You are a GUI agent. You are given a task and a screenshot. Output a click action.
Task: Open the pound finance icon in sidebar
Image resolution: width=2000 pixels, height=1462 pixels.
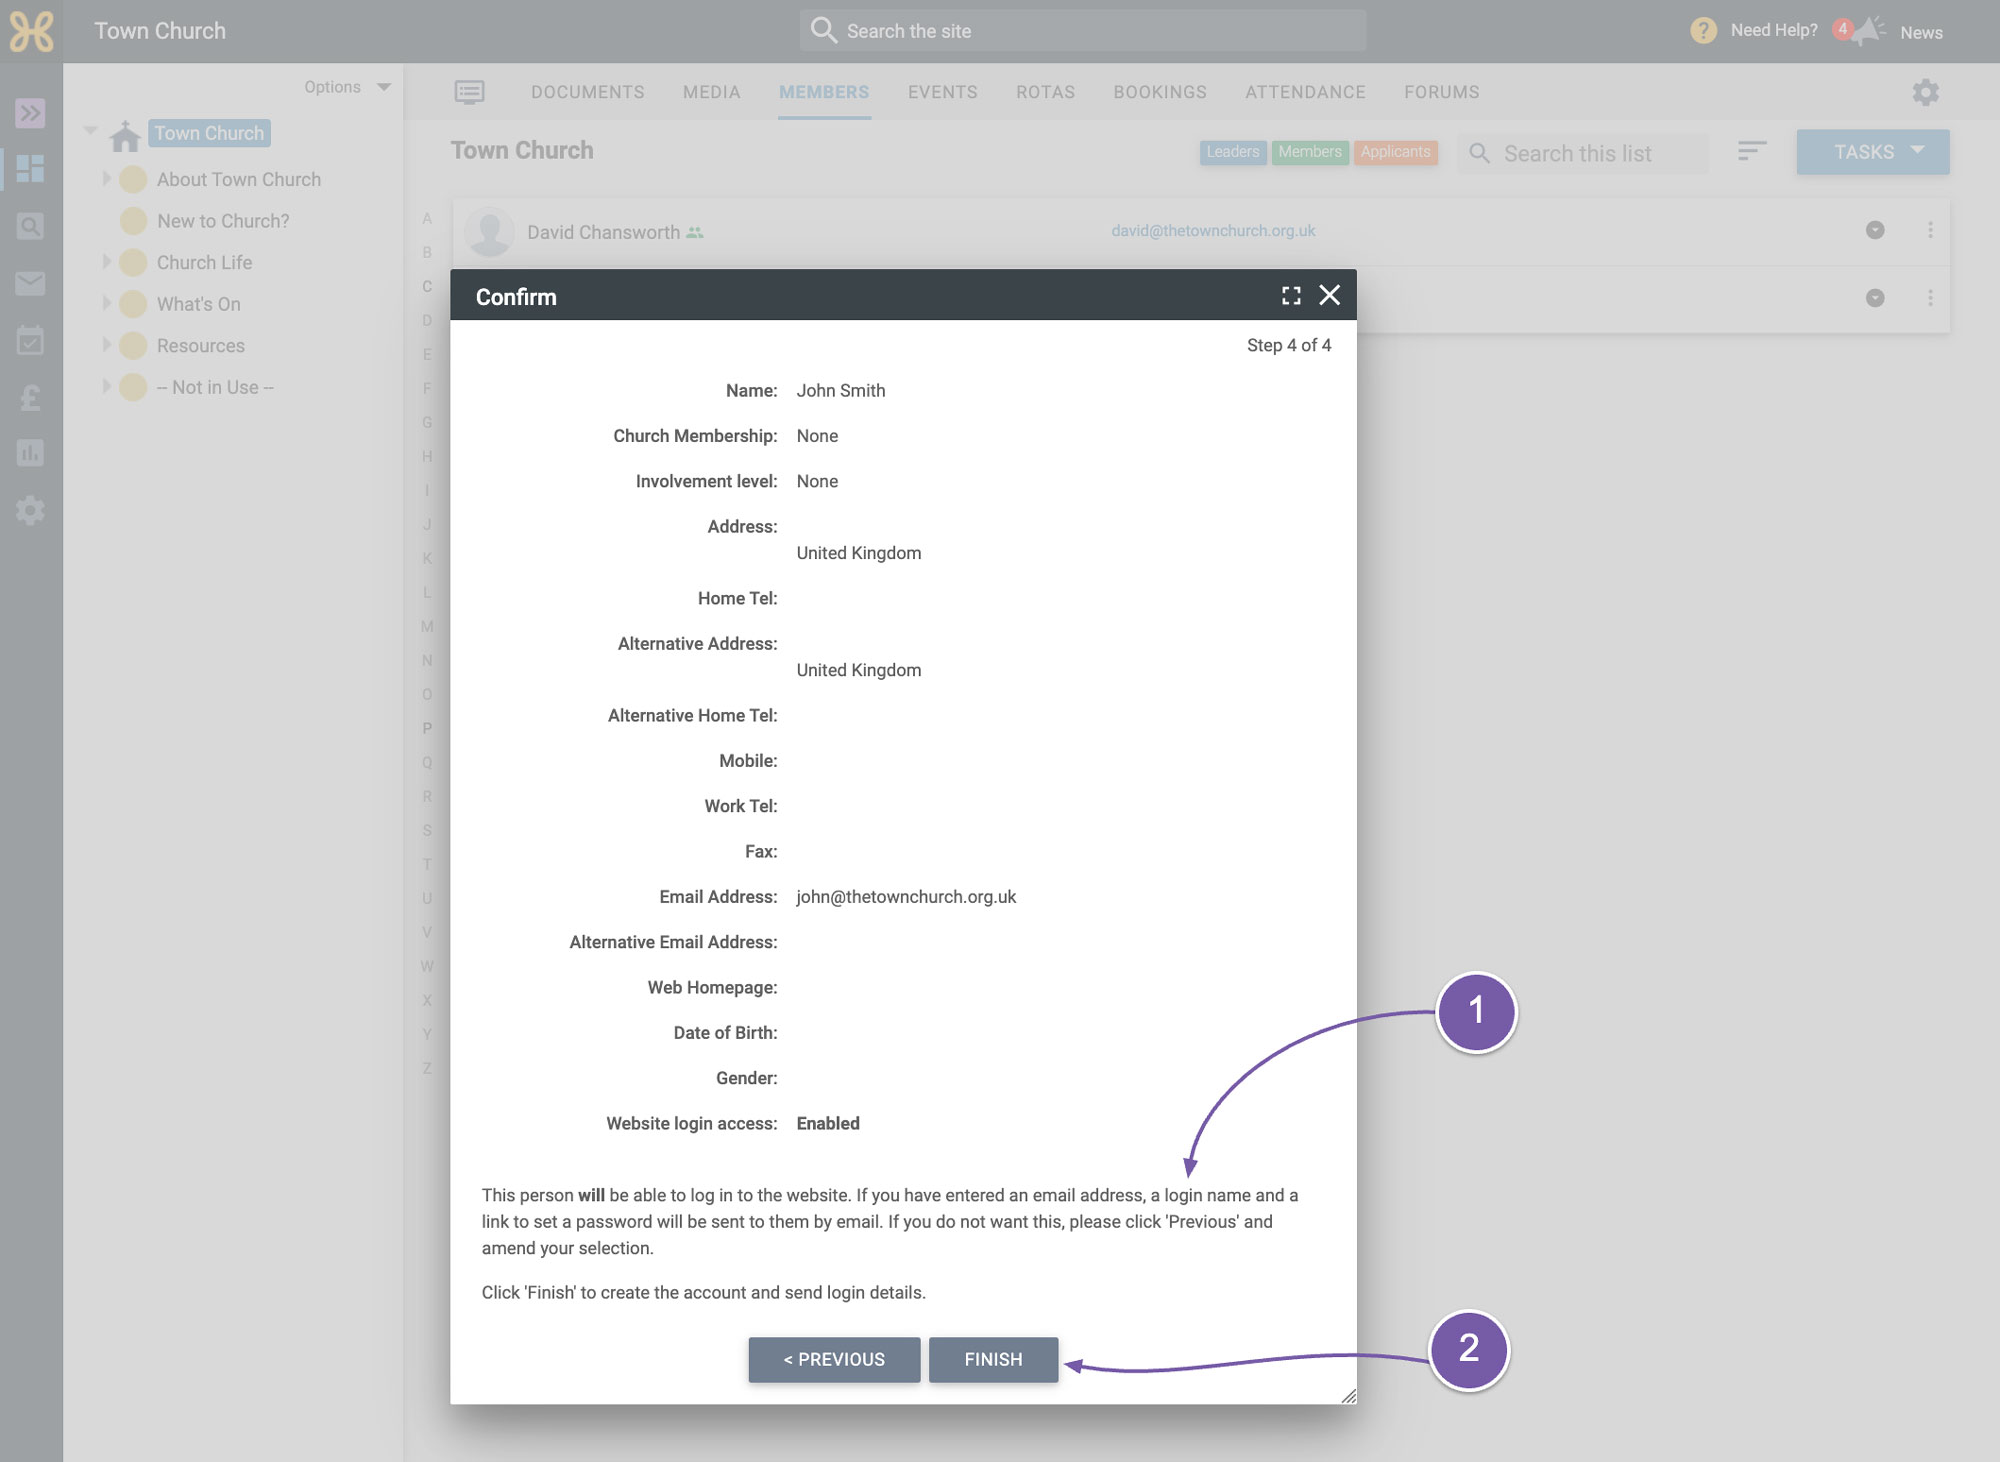point(30,398)
